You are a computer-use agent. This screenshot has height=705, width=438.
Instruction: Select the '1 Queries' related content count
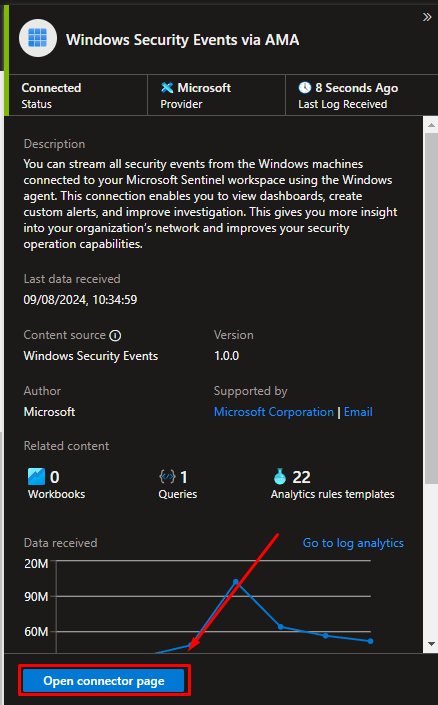(178, 484)
